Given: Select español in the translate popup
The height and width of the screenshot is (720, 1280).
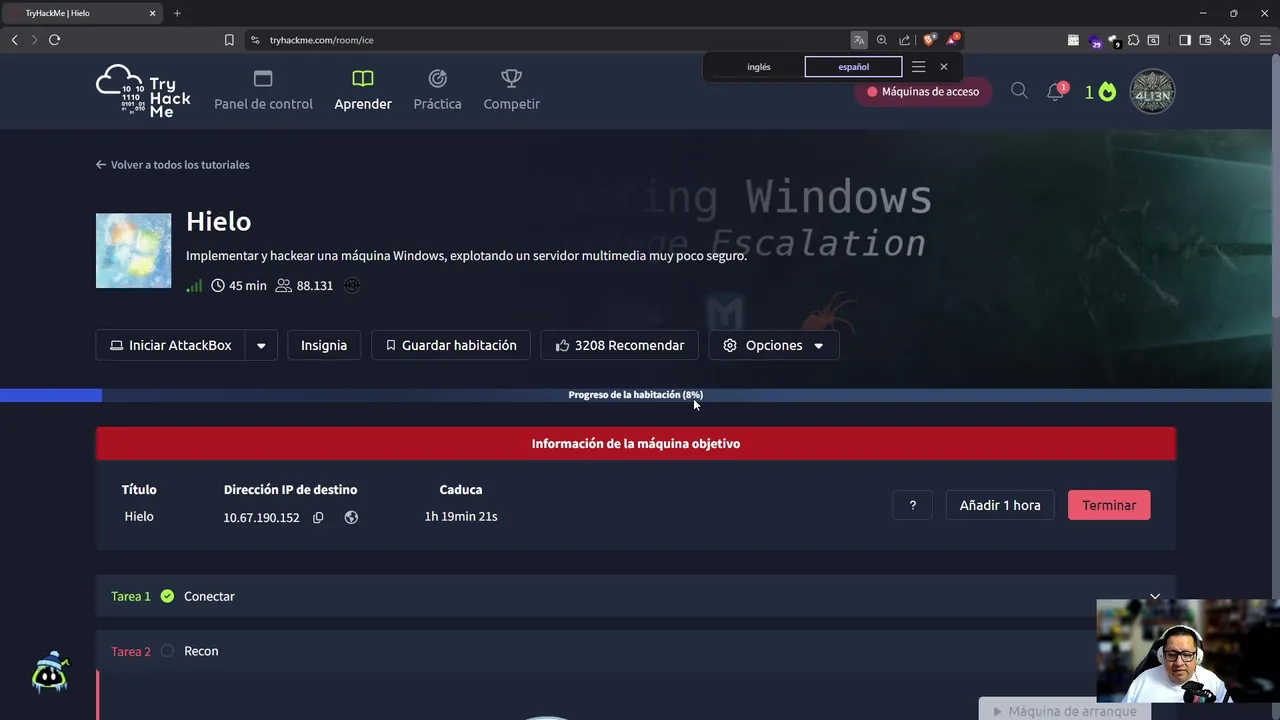Looking at the screenshot, I should coord(853,67).
